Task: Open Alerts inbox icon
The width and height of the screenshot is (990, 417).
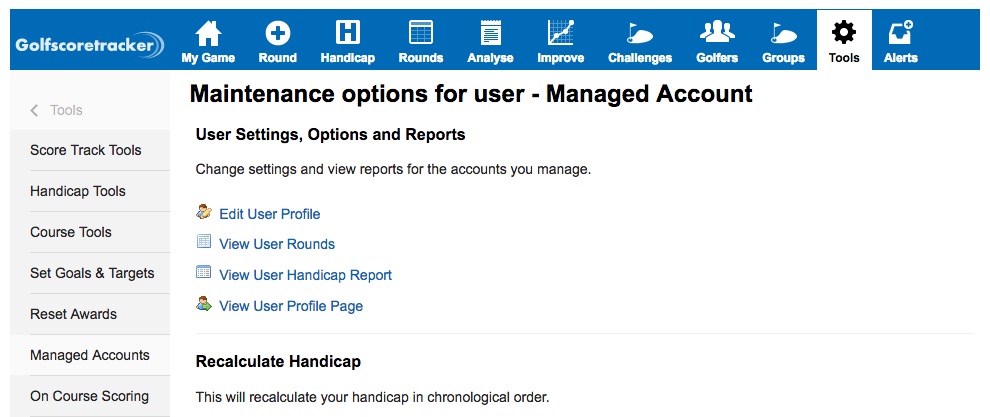Action: pyautogui.click(x=899, y=34)
